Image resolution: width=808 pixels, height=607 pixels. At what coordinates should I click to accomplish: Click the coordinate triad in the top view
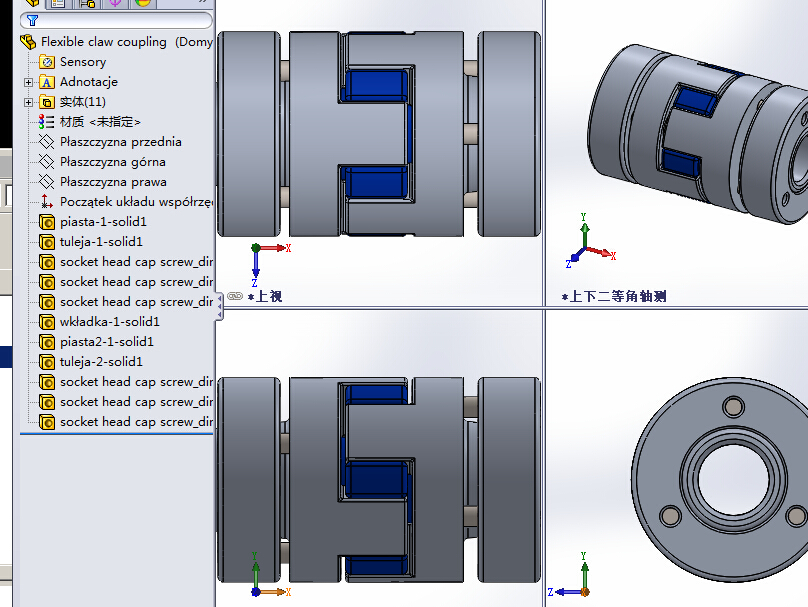pyautogui.click(x=271, y=265)
